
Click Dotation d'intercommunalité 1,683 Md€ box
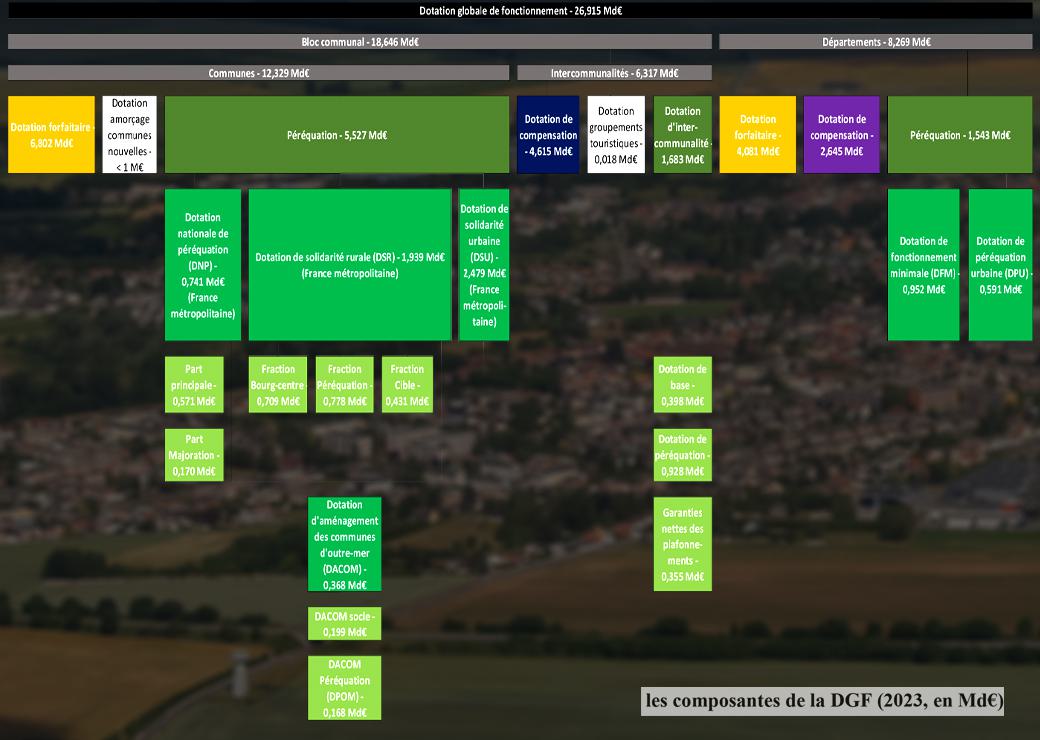(682, 135)
